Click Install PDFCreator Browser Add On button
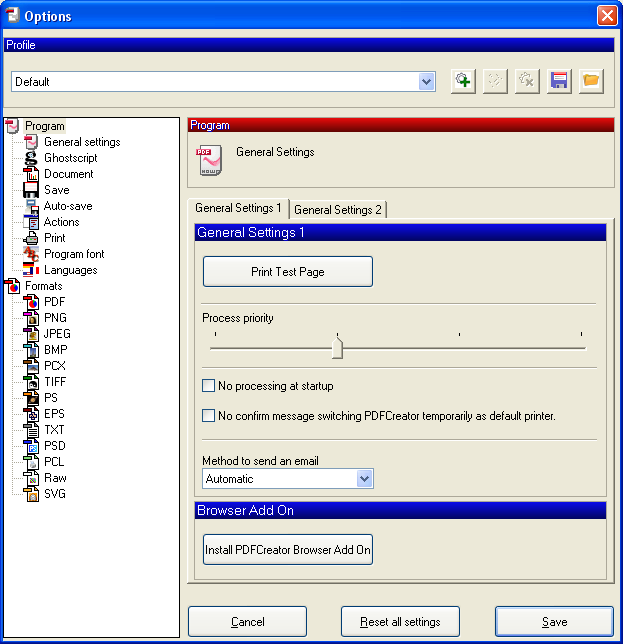Image resolution: width=623 pixels, height=644 pixels. [x=288, y=550]
